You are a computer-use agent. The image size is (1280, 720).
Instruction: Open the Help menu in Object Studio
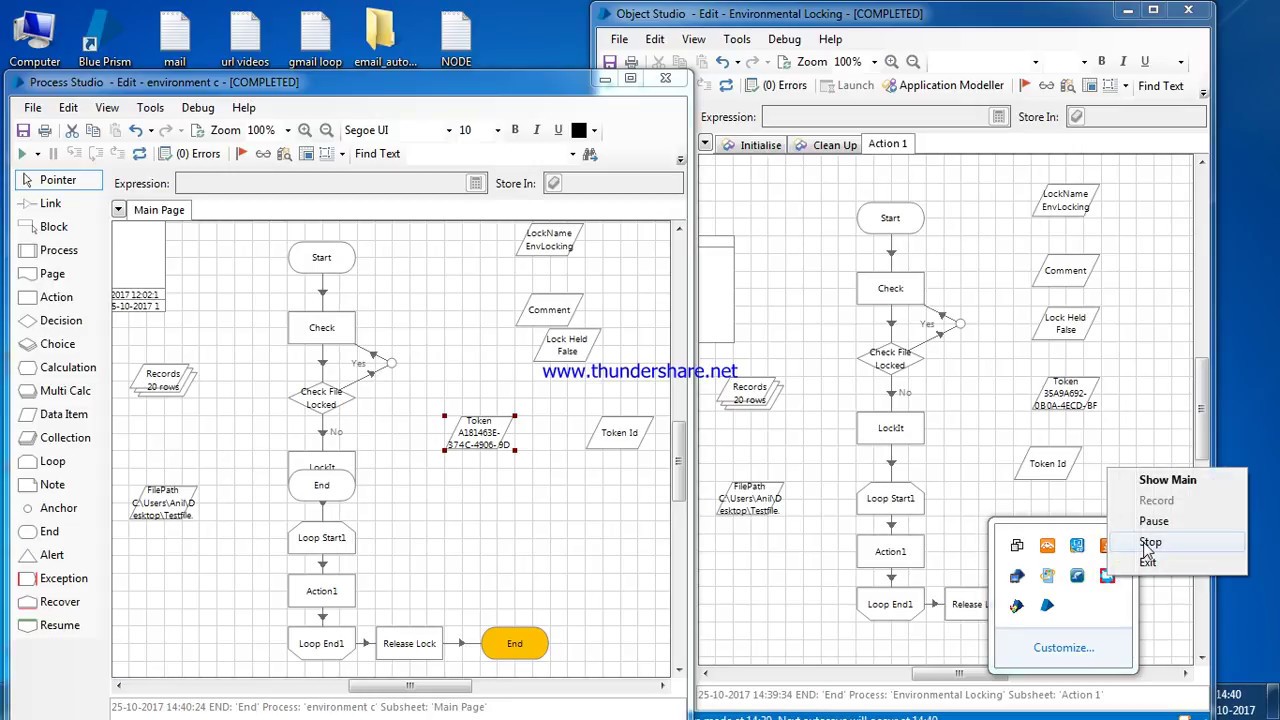pyautogui.click(x=830, y=40)
